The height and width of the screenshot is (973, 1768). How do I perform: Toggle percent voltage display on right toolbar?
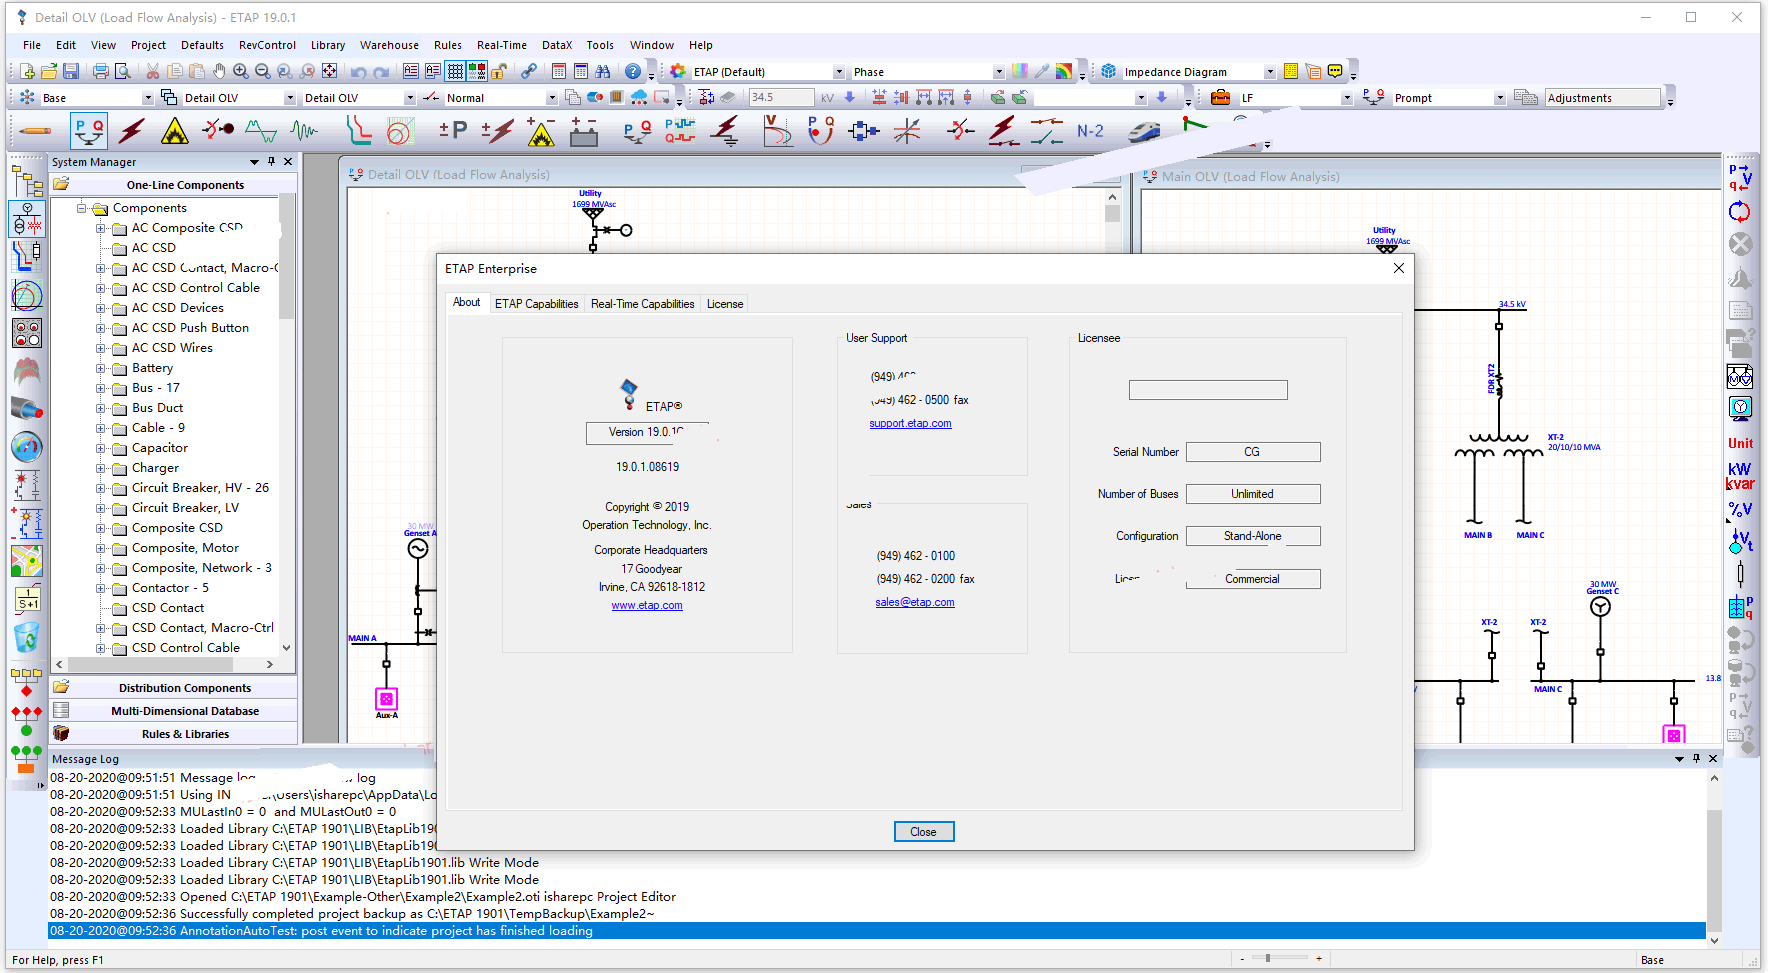1740,510
